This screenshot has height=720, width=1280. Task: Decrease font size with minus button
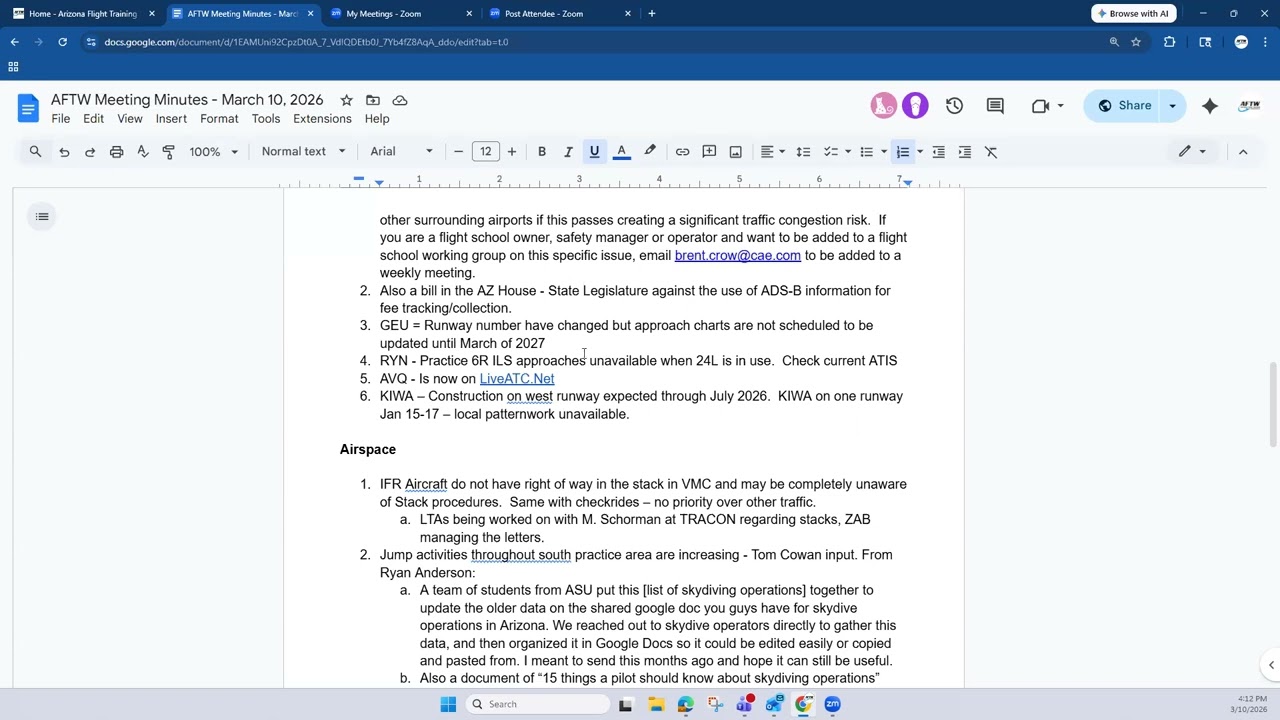[458, 152]
